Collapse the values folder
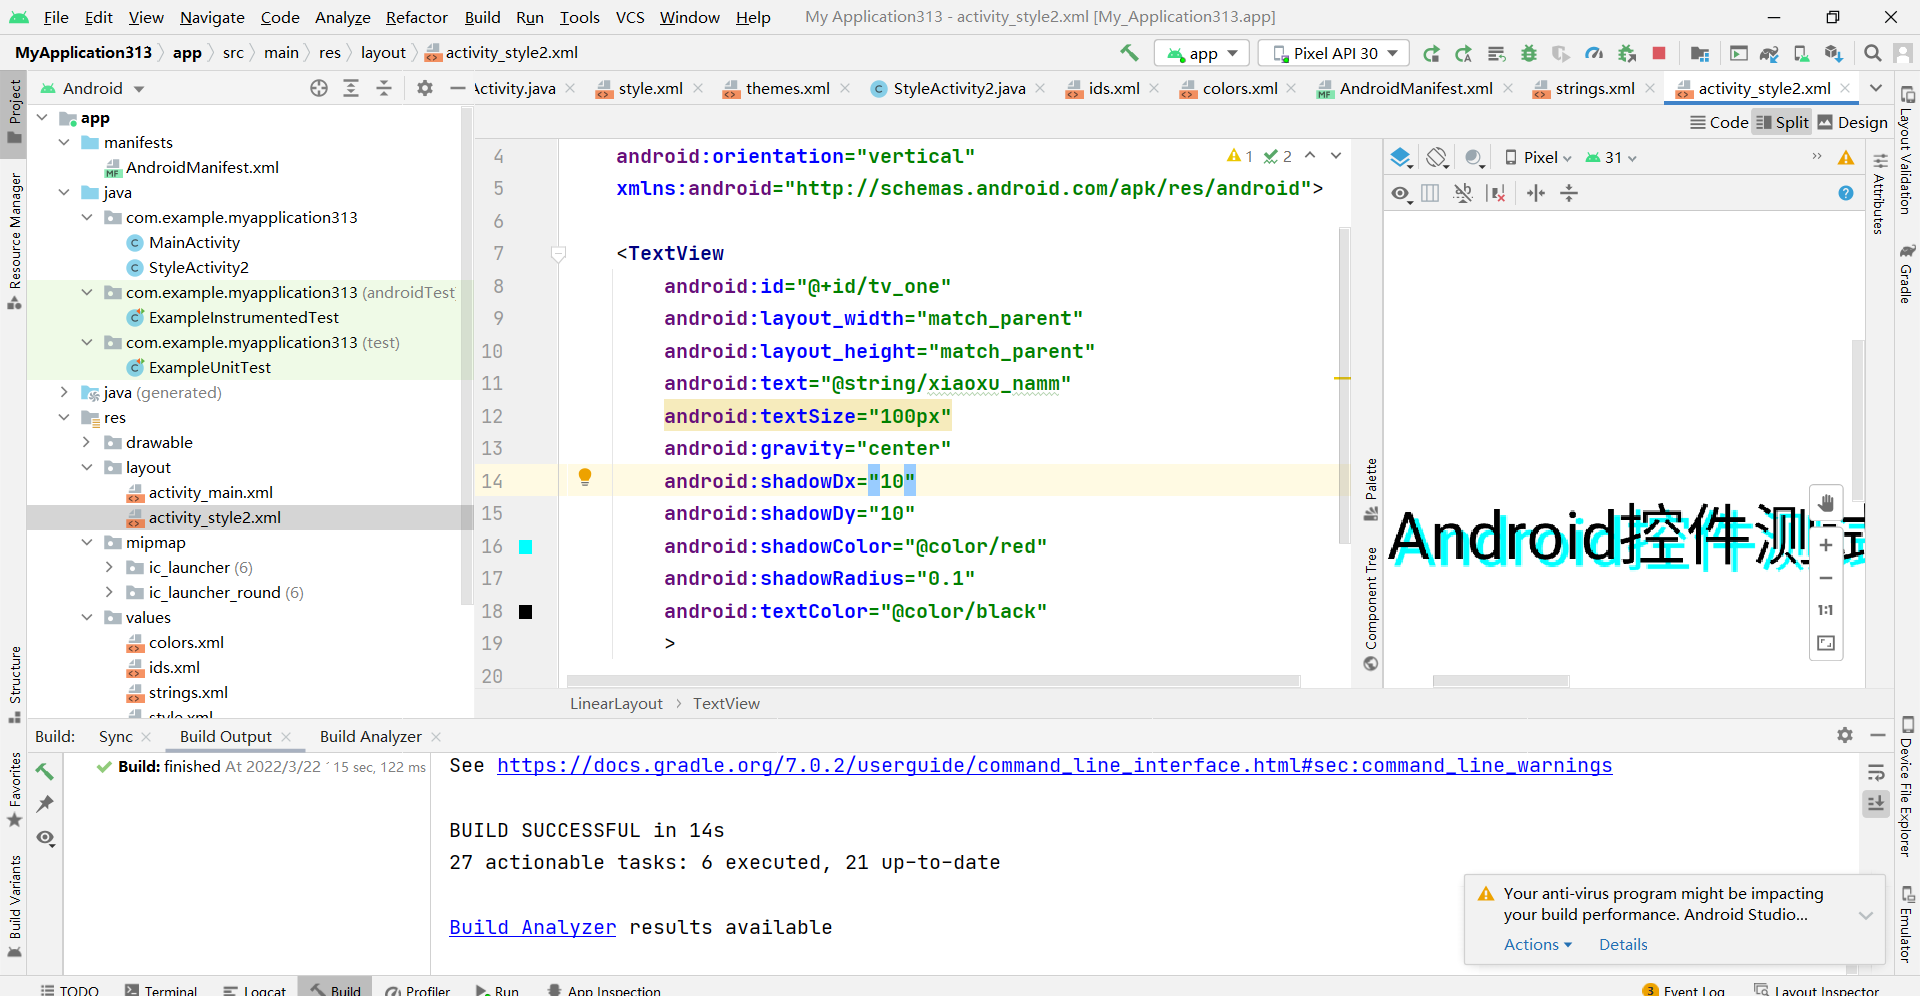 click(86, 617)
